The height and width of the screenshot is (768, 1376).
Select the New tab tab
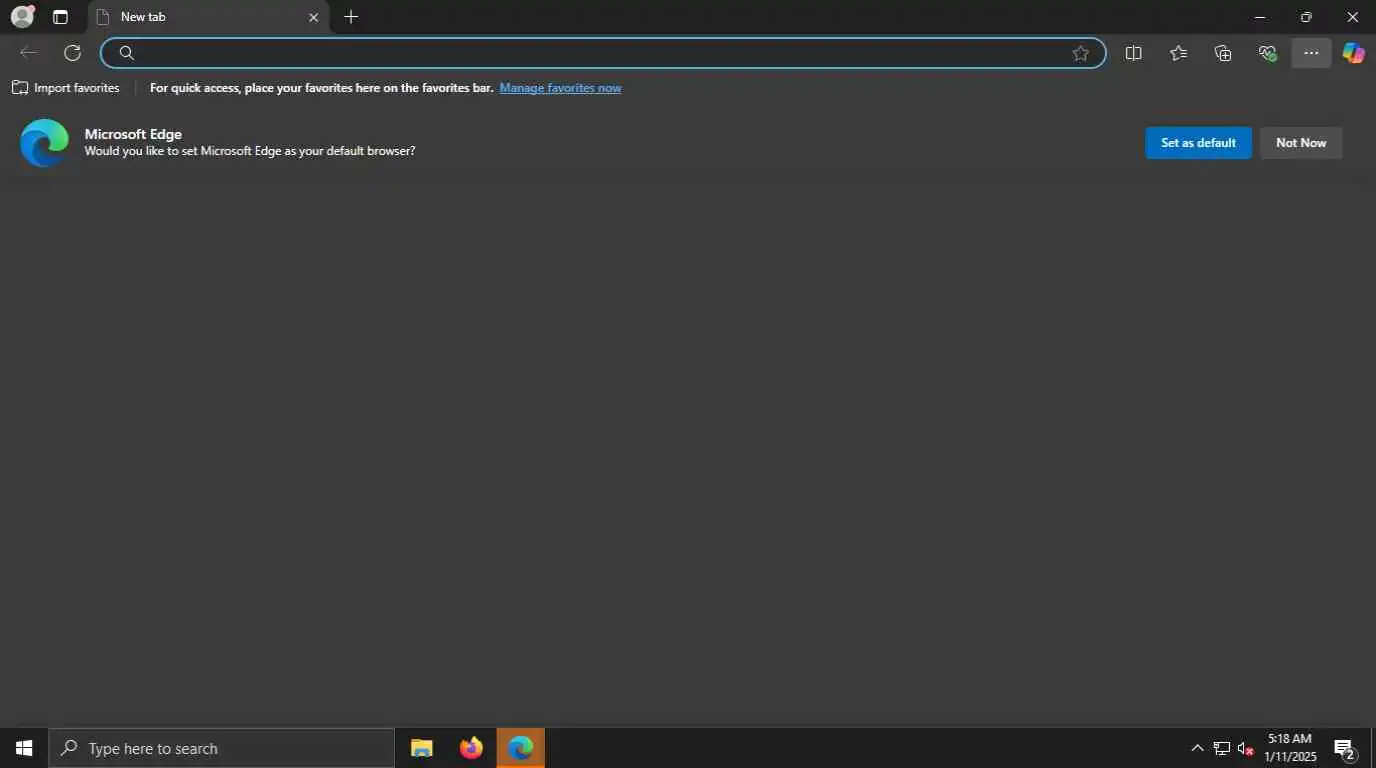click(208, 17)
